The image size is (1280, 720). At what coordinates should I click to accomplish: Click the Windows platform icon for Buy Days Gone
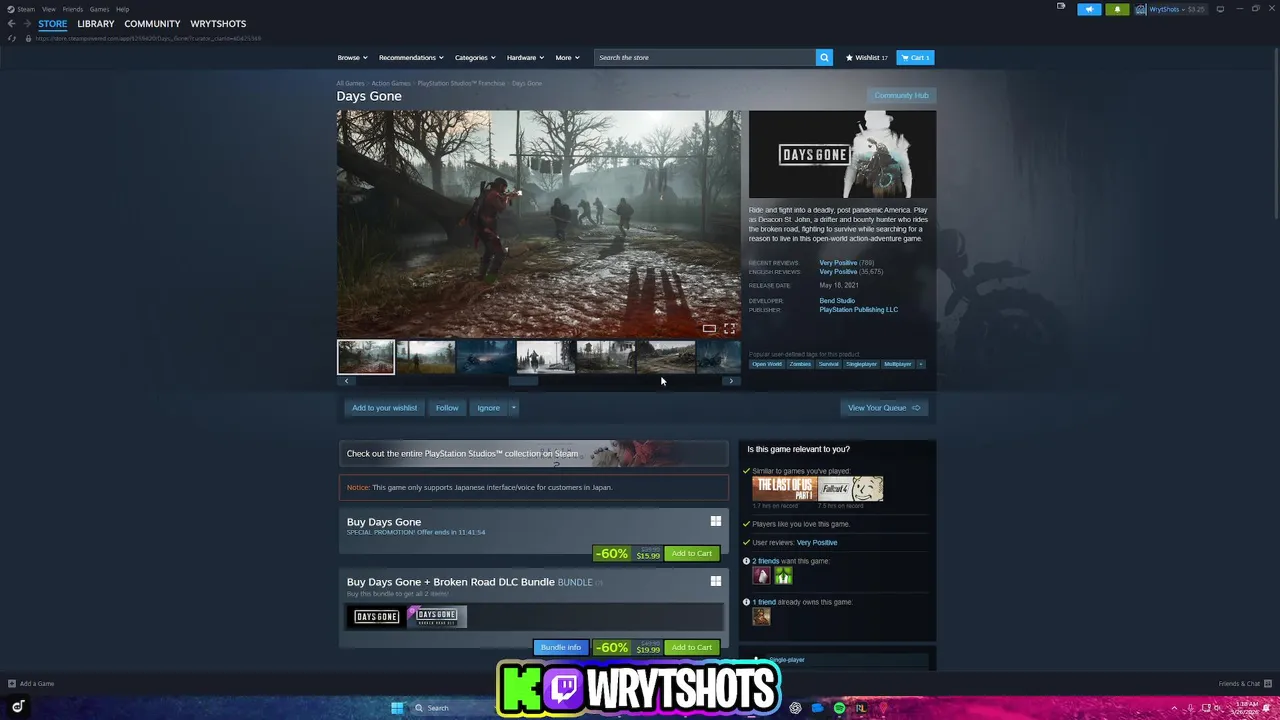click(x=715, y=521)
